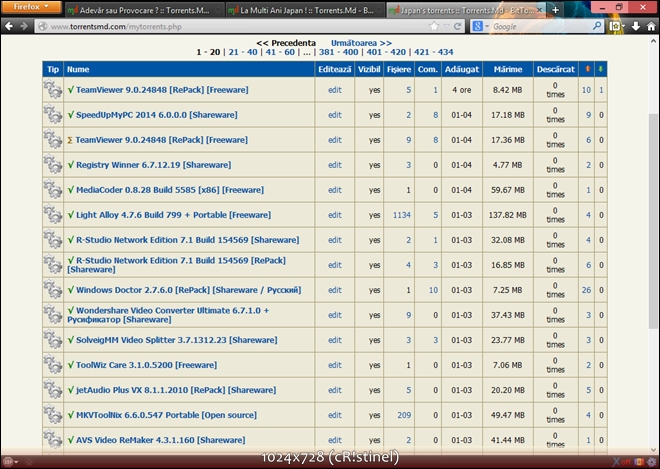Image resolution: width=660 pixels, height=469 pixels.
Task: Open AVS Video ReMaker 4.3.1.160 torrent
Action: (x=161, y=440)
